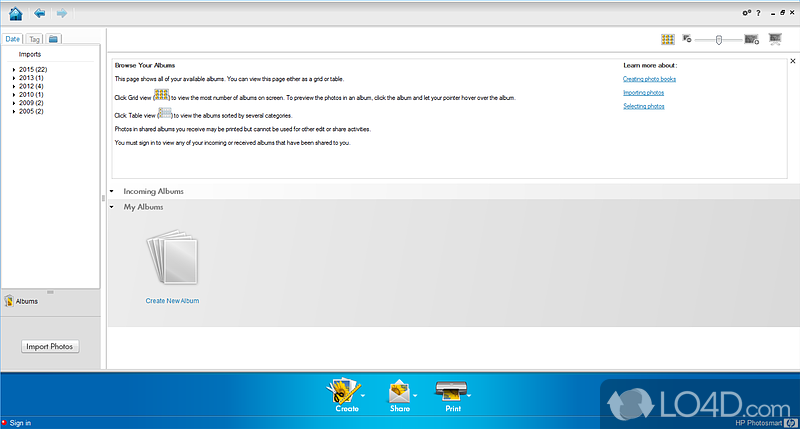This screenshot has width=800, height=429.
Task: Collapse the Incoming Albums section
Action: click(x=112, y=191)
